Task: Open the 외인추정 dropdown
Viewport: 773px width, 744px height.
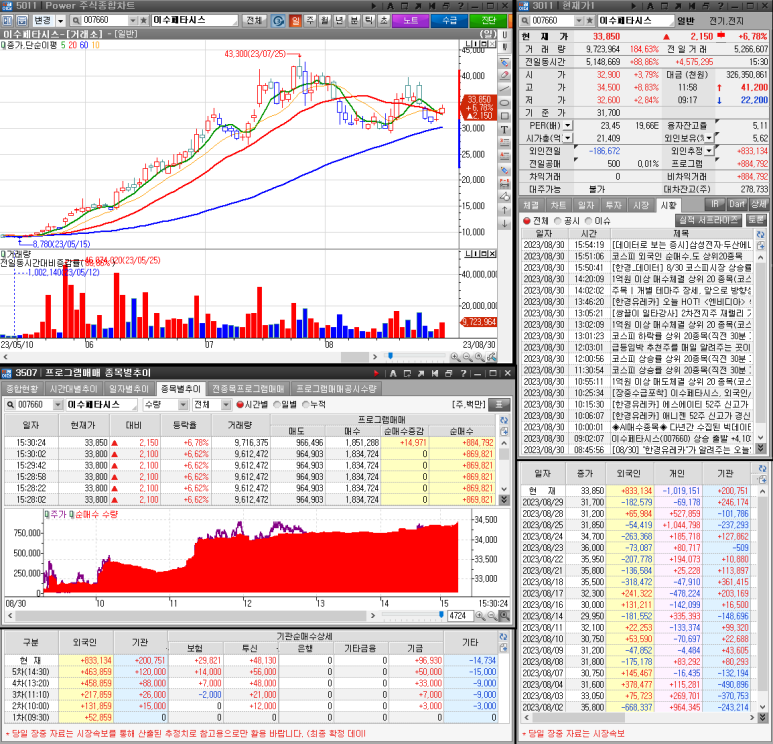Action: [x=709, y=151]
